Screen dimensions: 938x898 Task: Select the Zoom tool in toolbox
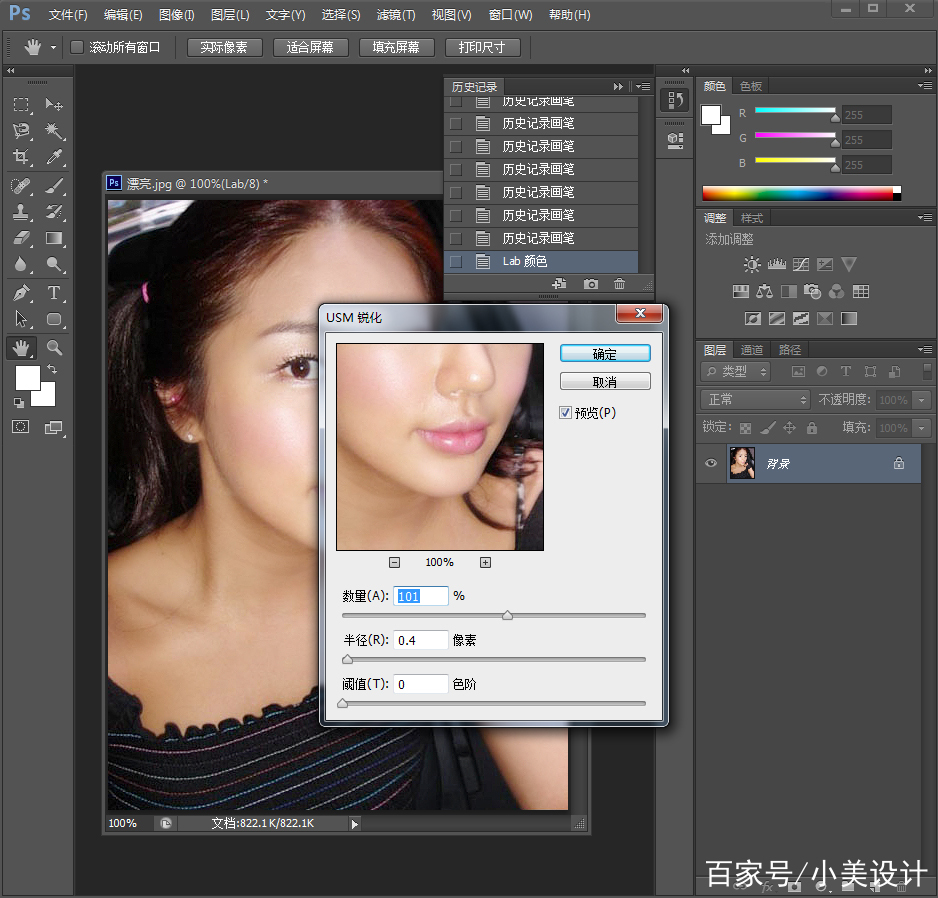(55, 348)
